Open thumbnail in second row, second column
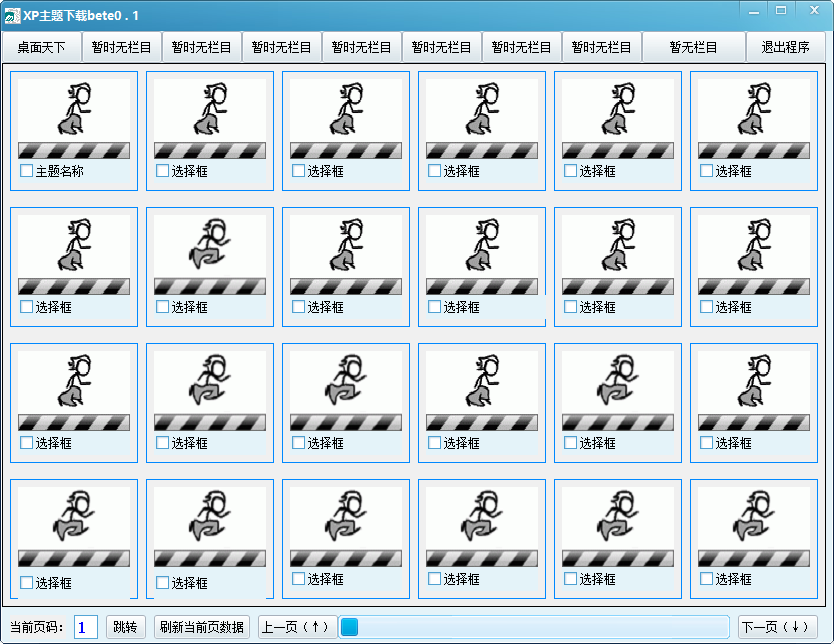The height and width of the screenshot is (644, 834). pos(210,255)
